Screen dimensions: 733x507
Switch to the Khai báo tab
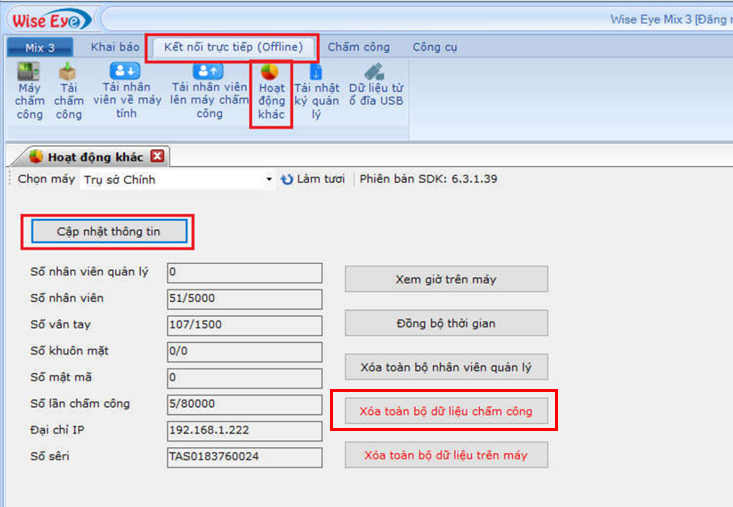point(115,47)
